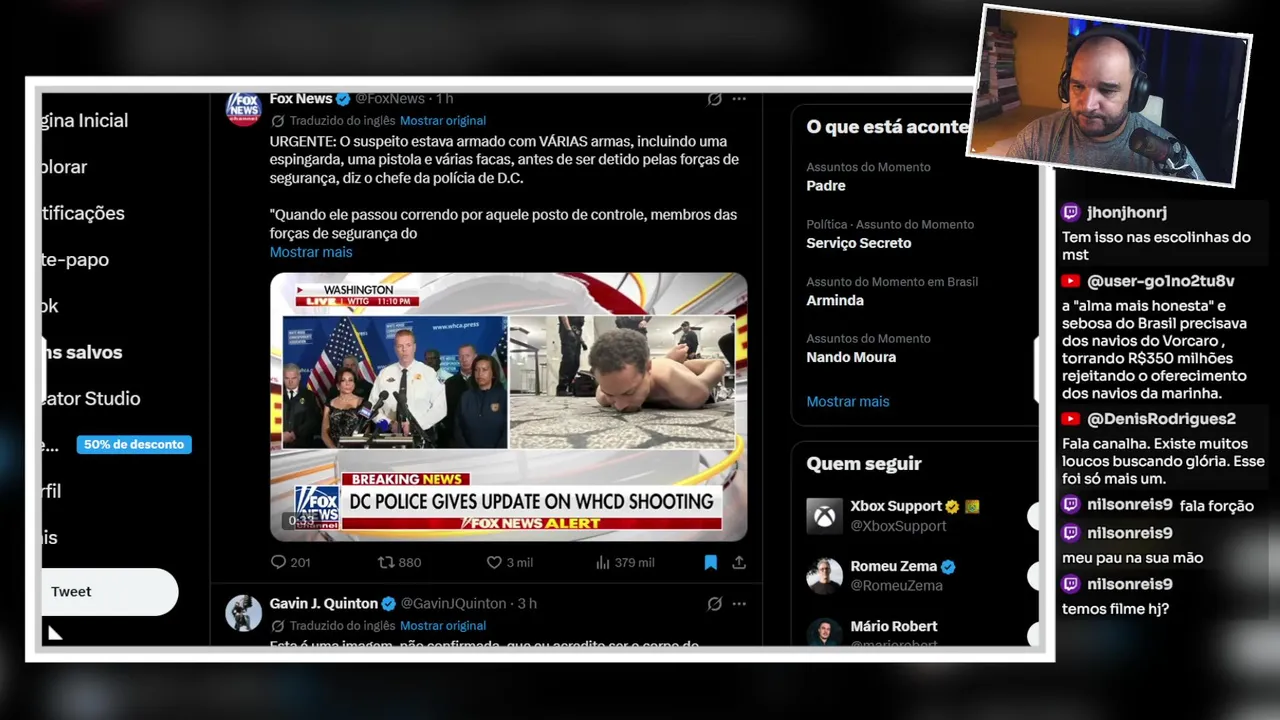
Task: Toggle bookmark on Fox News tweet
Action: point(710,562)
